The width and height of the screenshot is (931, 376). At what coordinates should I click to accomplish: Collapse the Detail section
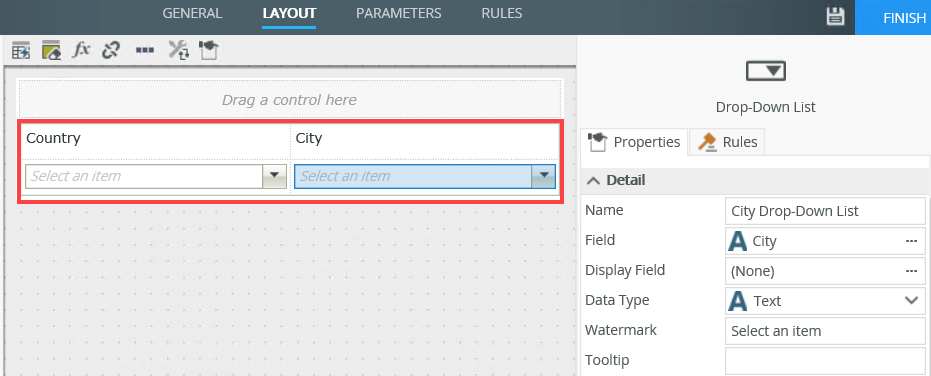(x=594, y=181)
